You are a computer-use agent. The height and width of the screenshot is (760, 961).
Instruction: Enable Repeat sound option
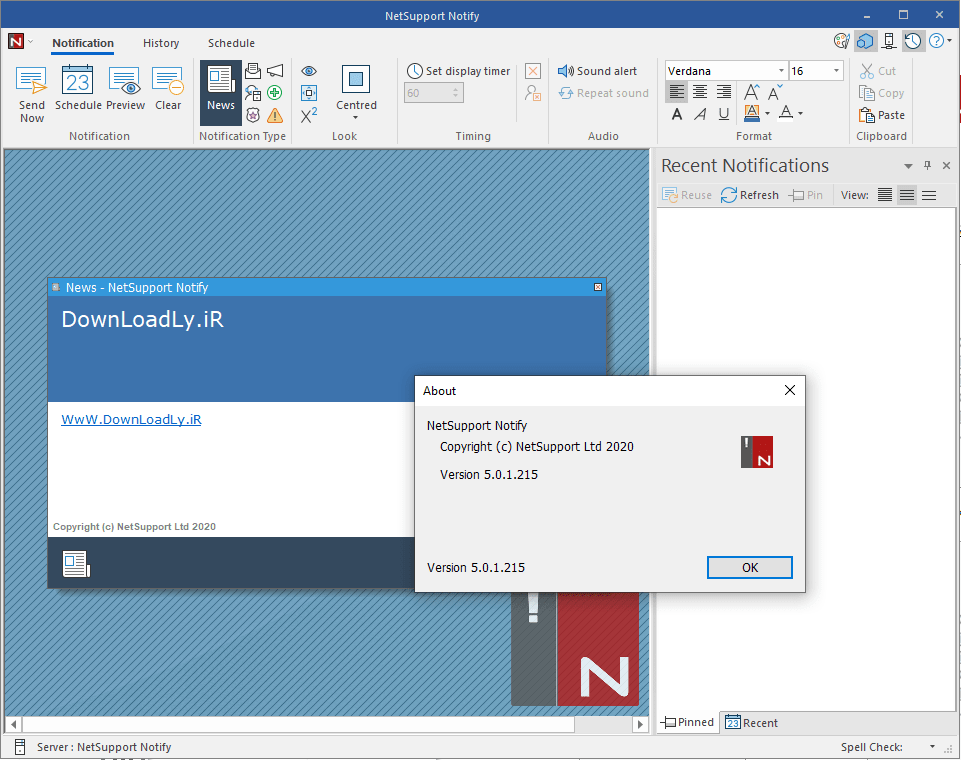click(x=604, y=93)
